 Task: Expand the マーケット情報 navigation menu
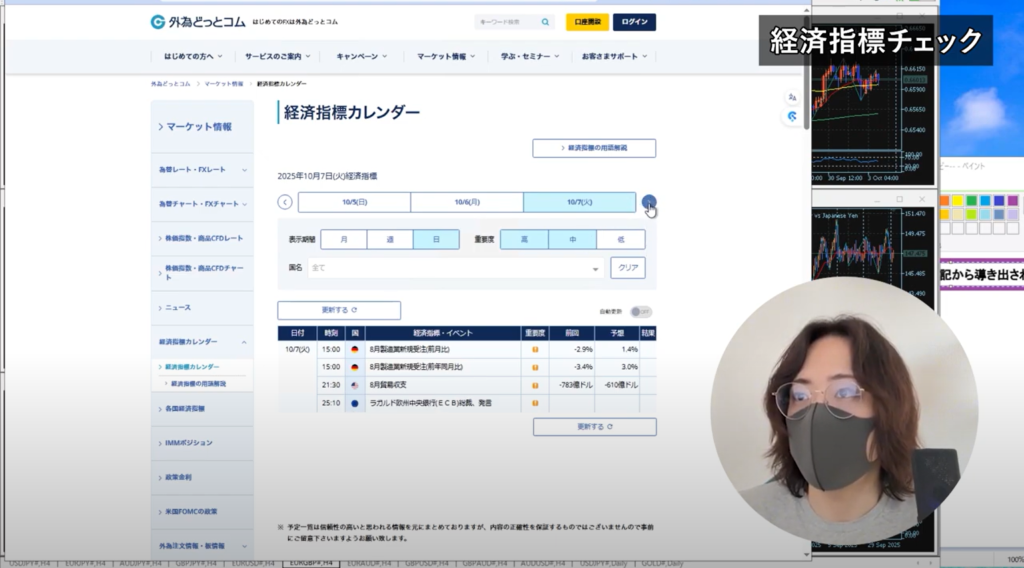click(445, 57)
